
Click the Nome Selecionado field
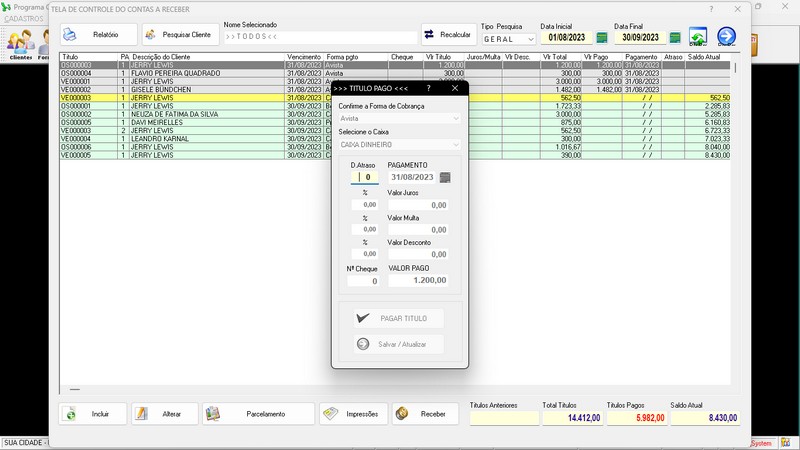(320, 37)
